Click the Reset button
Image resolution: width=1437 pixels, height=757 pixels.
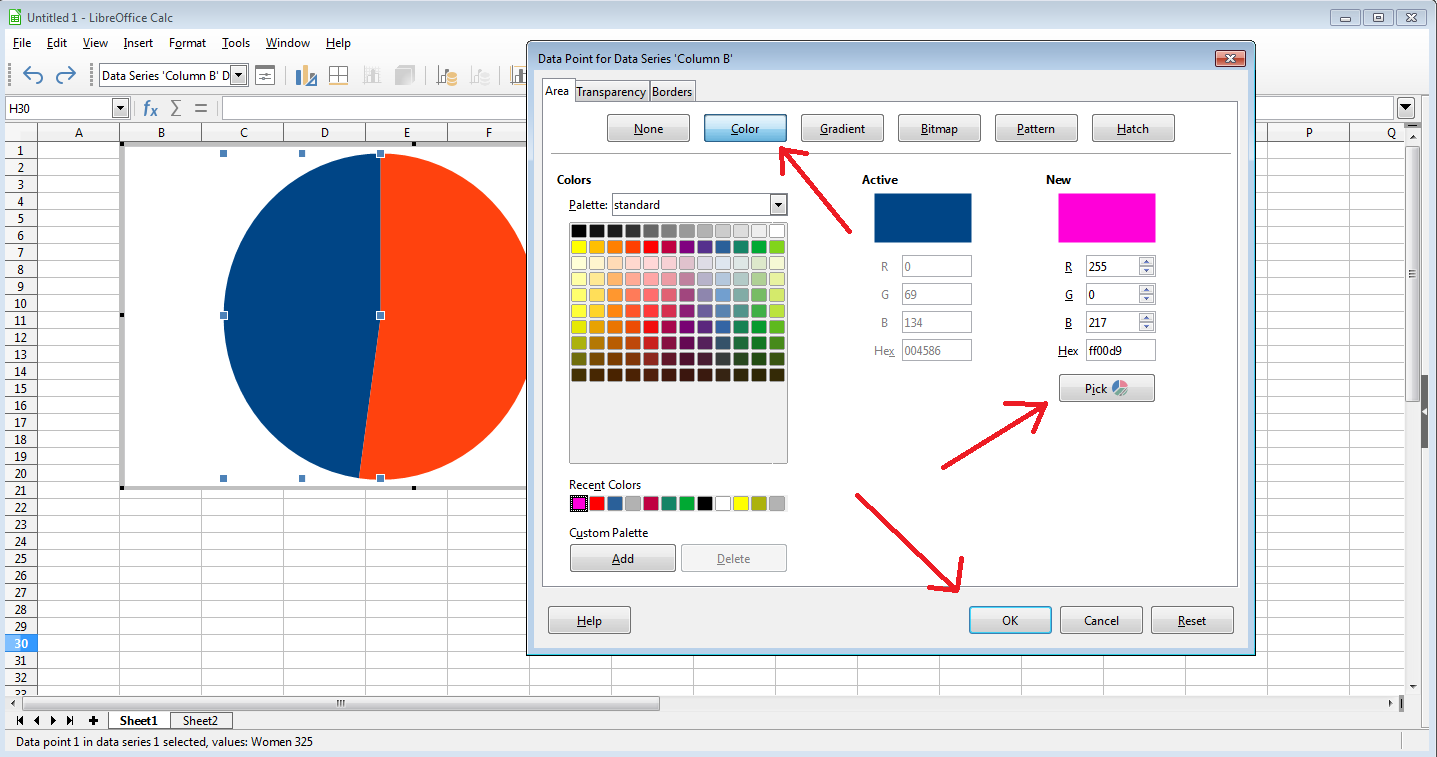click(x=1192, y=620)
